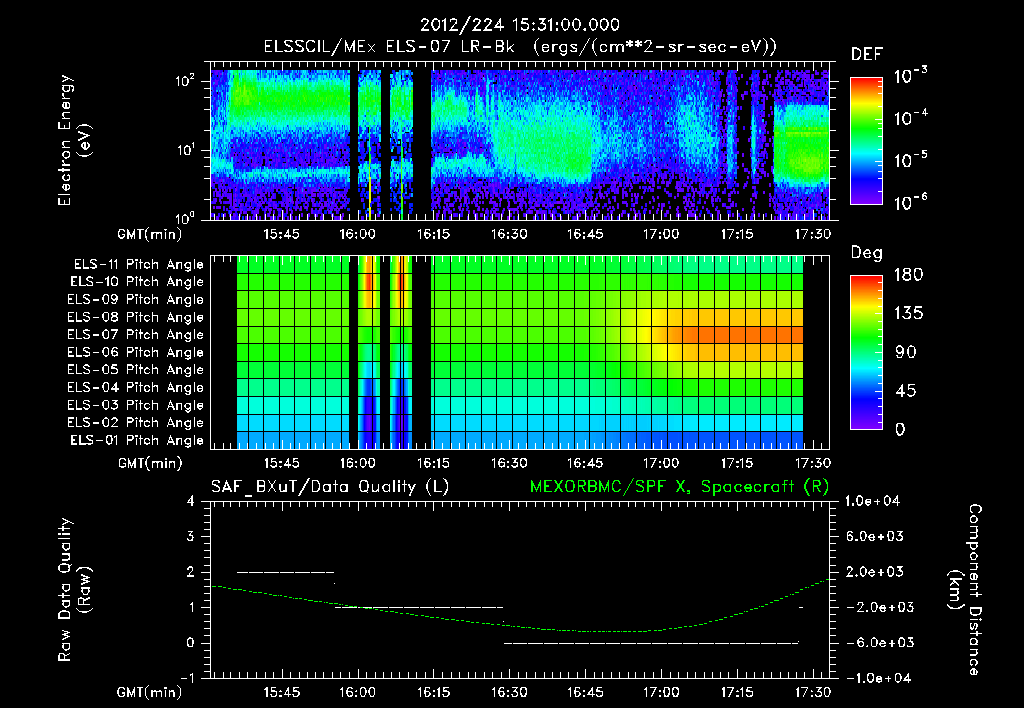The image size is (1024, 708).
Task: Click the 90 value on Deg scale
Action: tap(904, 352)
